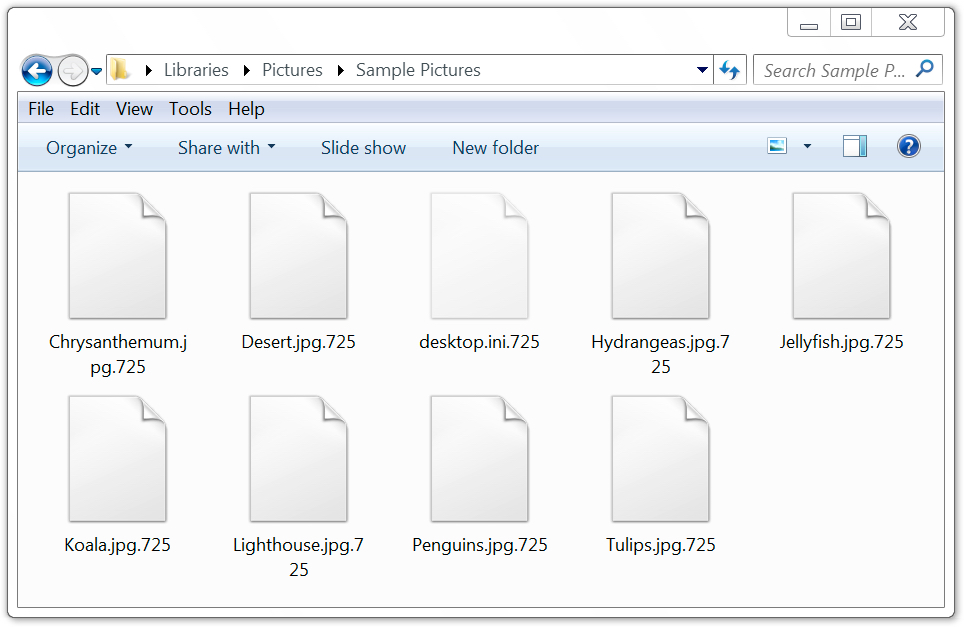This screenshot has width=964, height=627.
Task: Toggle the preview pane
Action: [x=855, y=146]
